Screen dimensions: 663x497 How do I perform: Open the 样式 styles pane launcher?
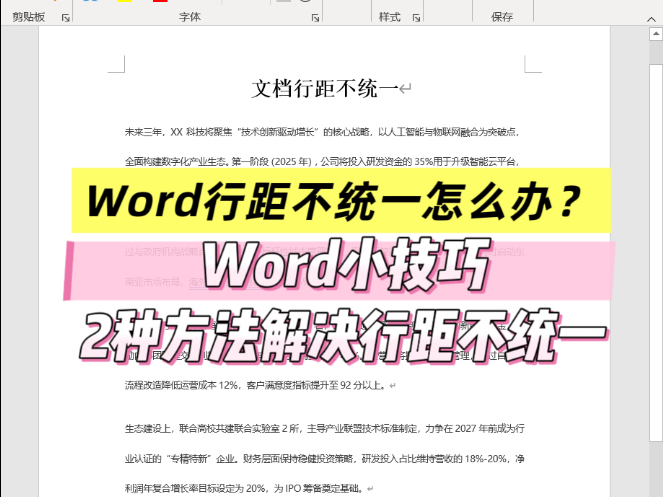(416, 18)
